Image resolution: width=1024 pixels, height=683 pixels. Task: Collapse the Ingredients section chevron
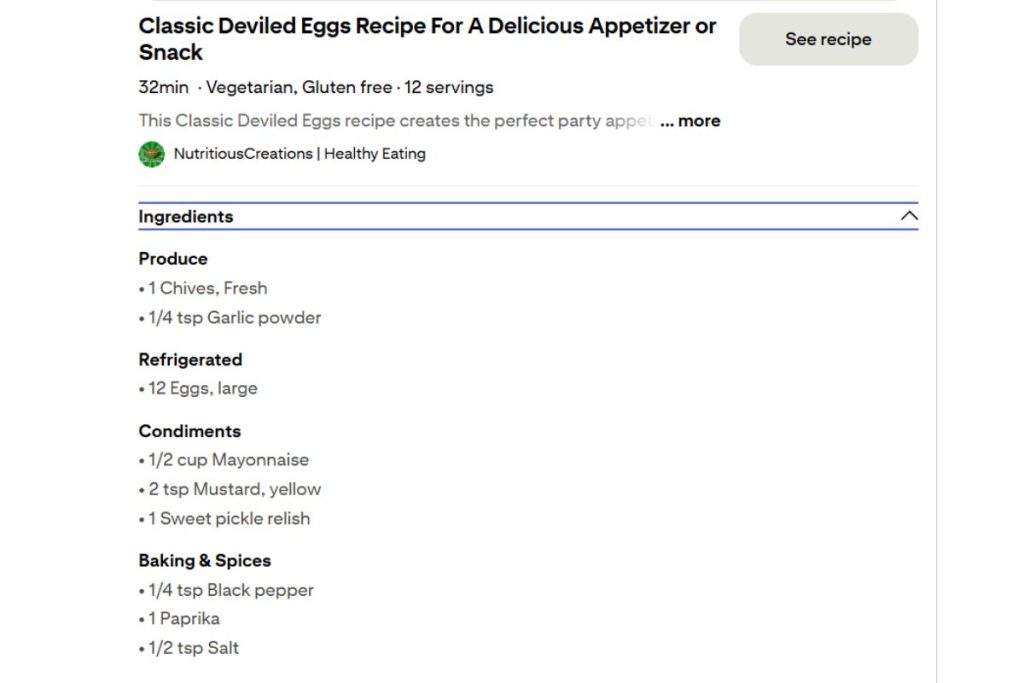(908, 216)
